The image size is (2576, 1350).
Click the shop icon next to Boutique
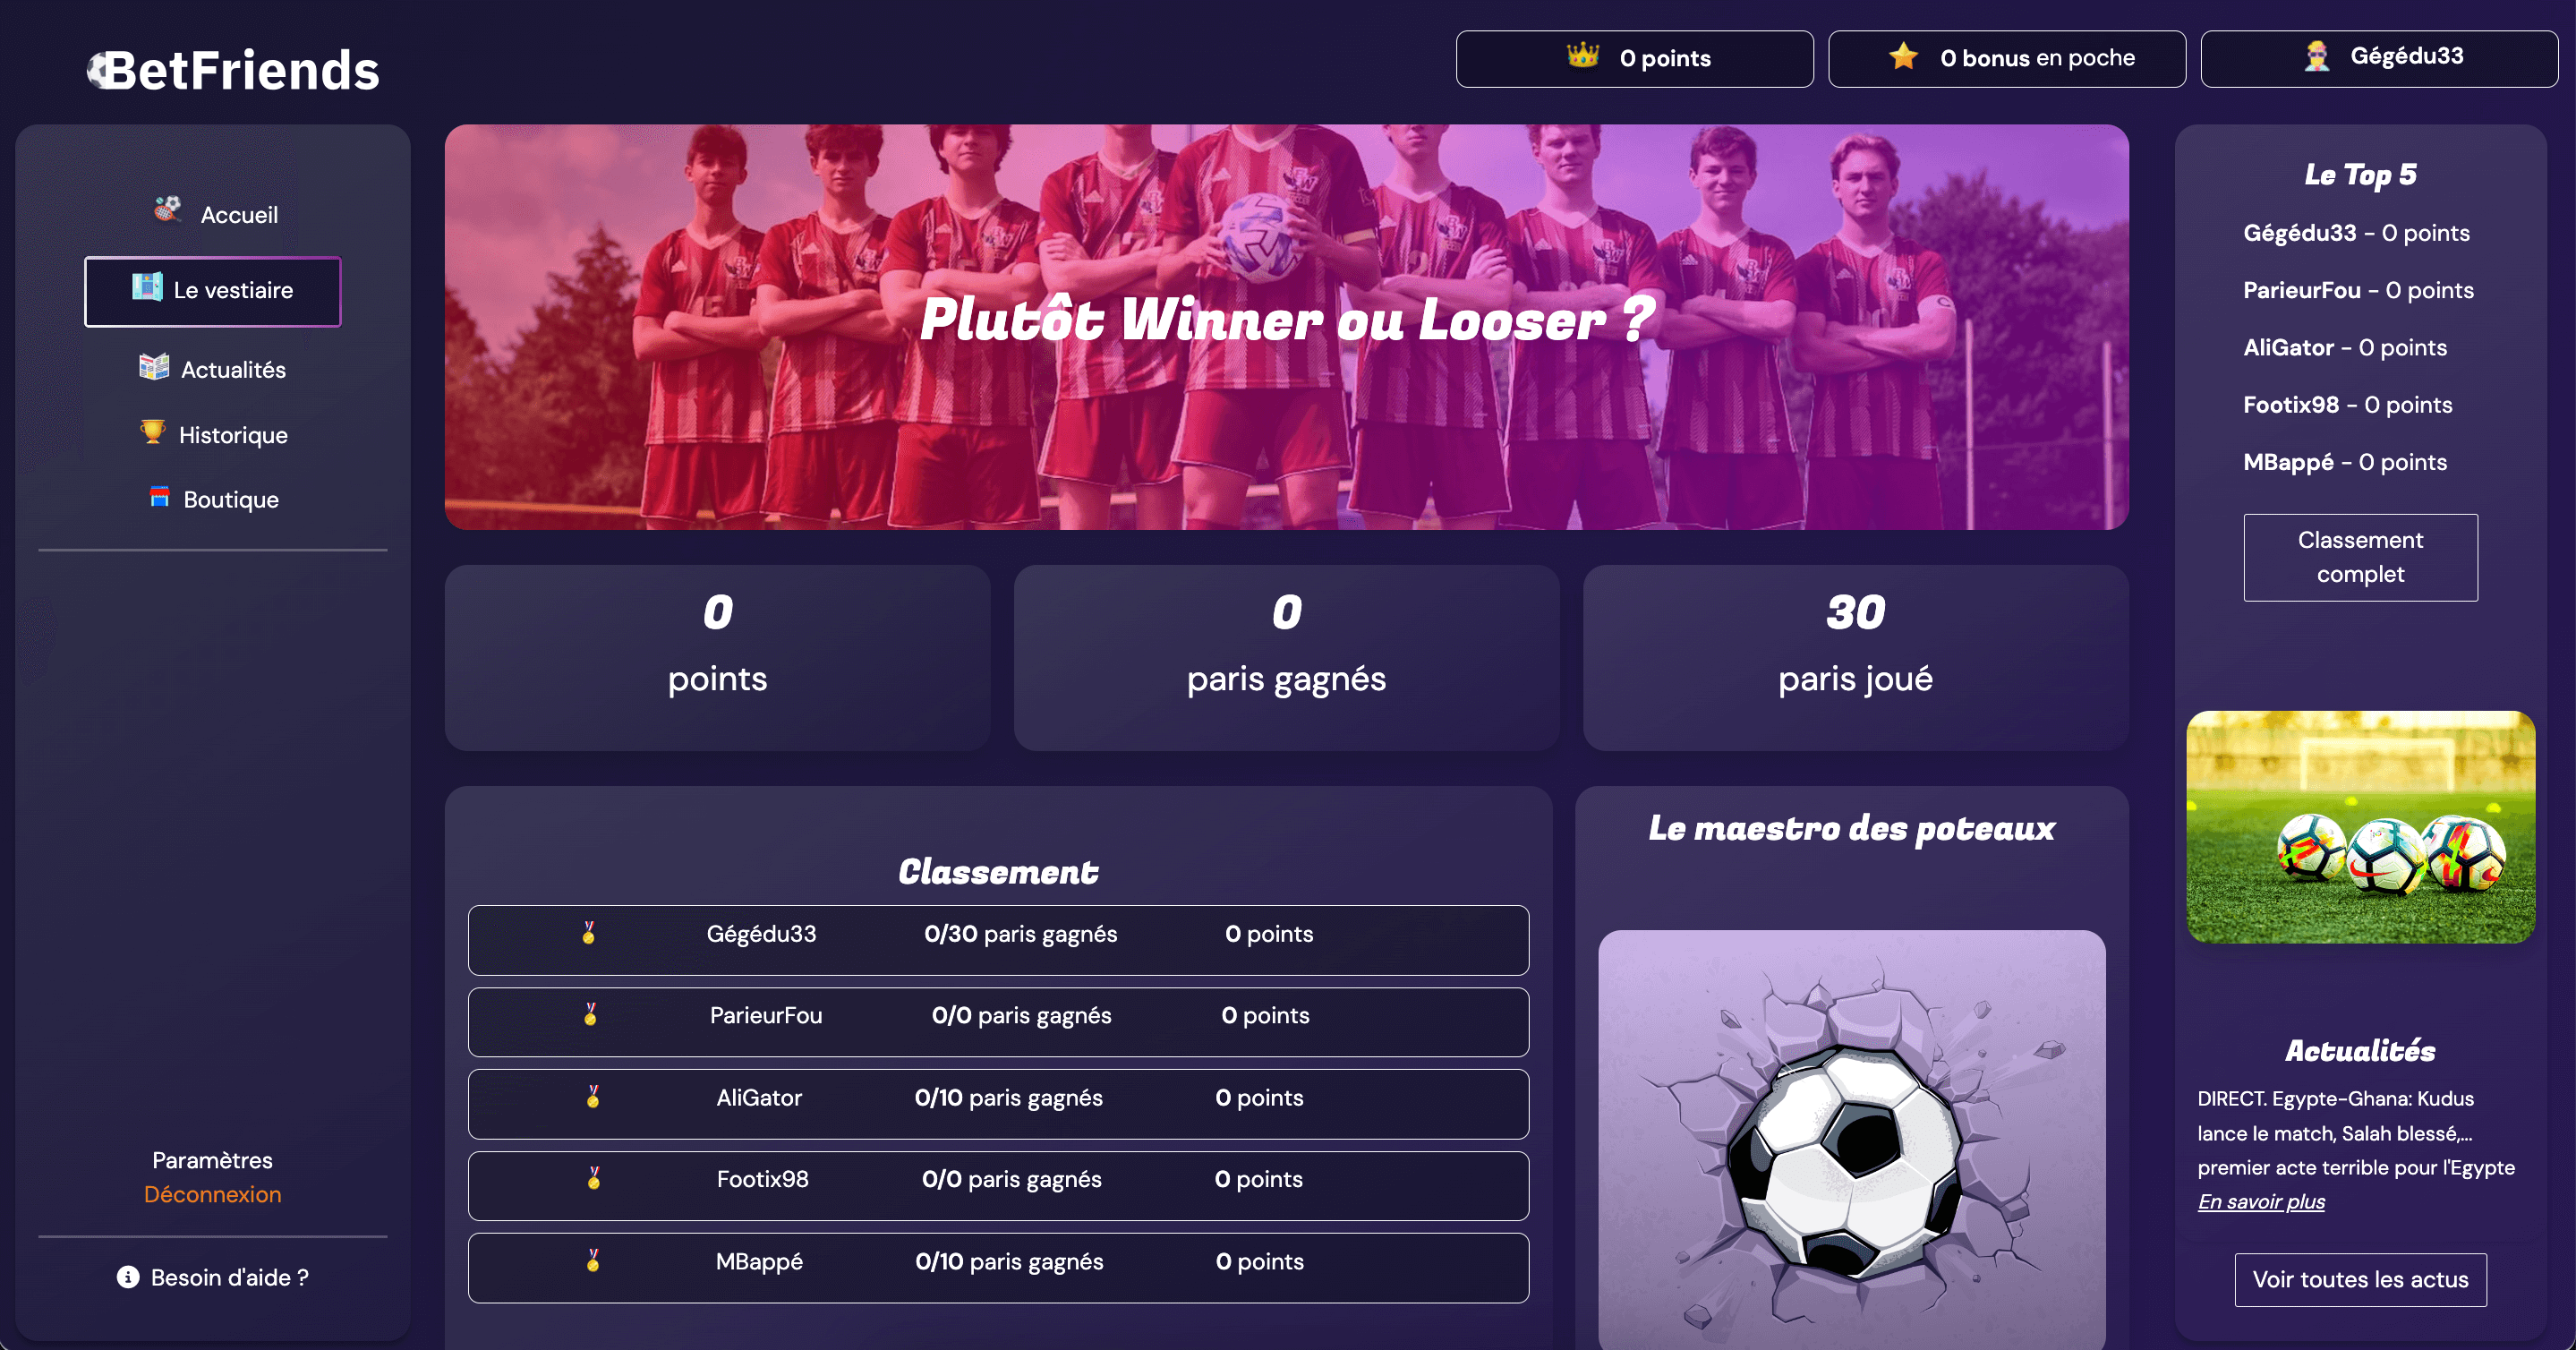point(159,497)
